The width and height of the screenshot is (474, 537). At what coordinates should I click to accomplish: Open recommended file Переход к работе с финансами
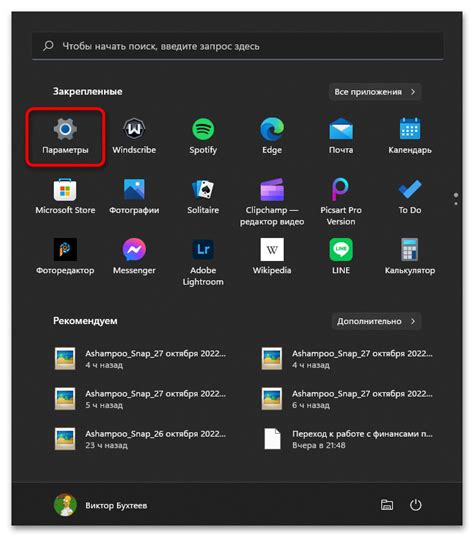point(347,439)
